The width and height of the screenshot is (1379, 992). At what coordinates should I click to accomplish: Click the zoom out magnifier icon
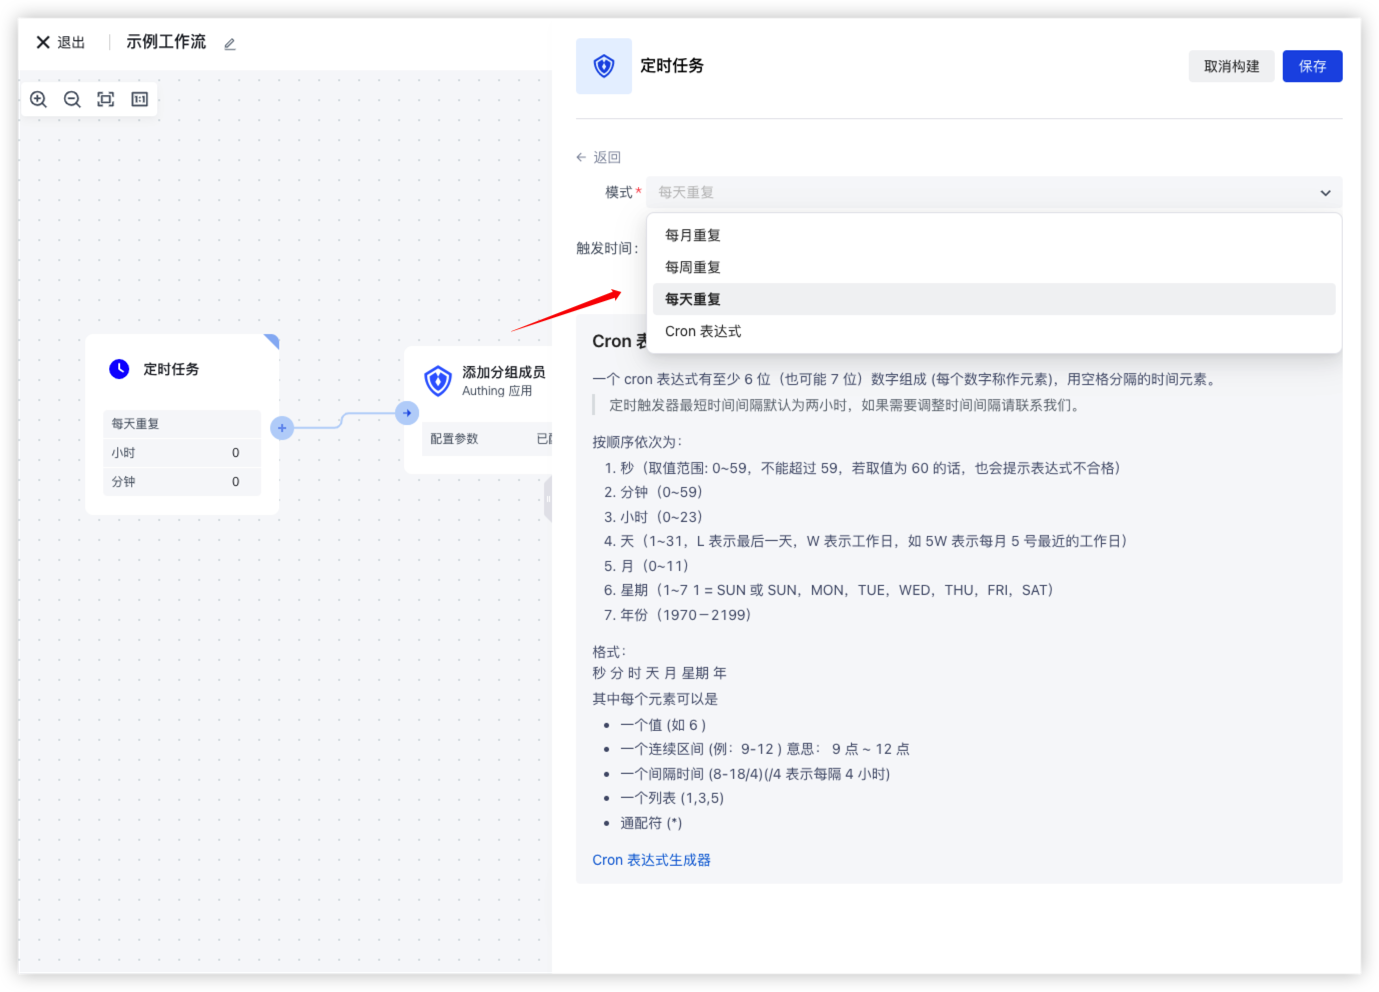click(72, 99)
